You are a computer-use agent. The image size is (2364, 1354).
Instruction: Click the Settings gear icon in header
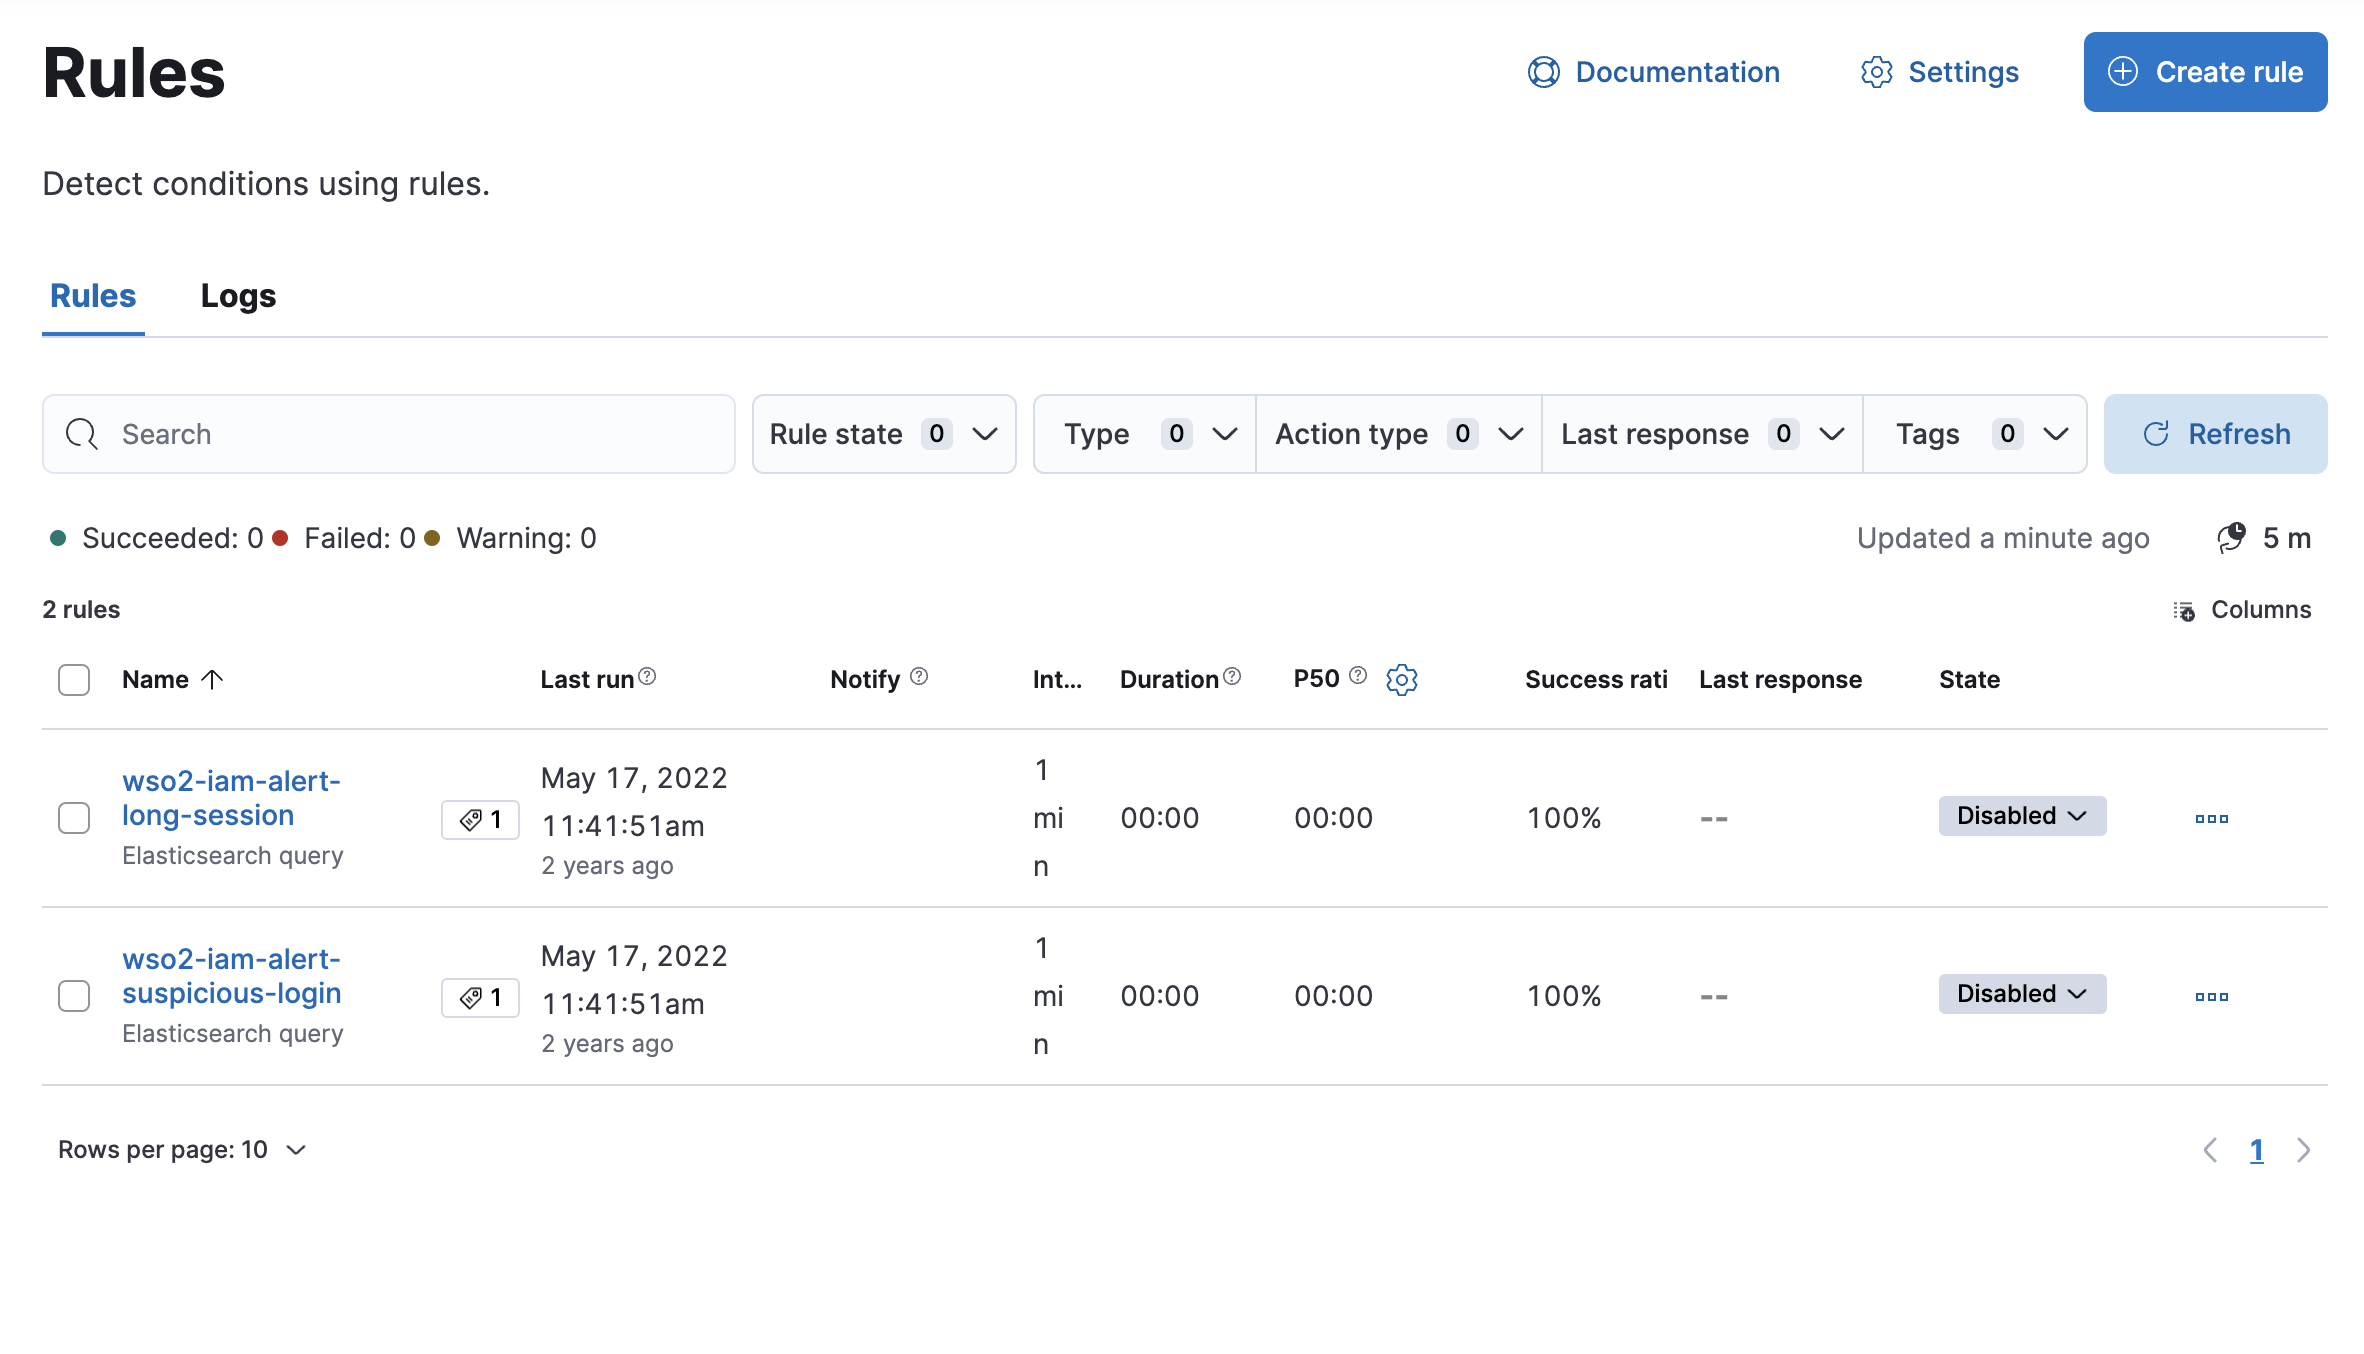pos(1876,72)
